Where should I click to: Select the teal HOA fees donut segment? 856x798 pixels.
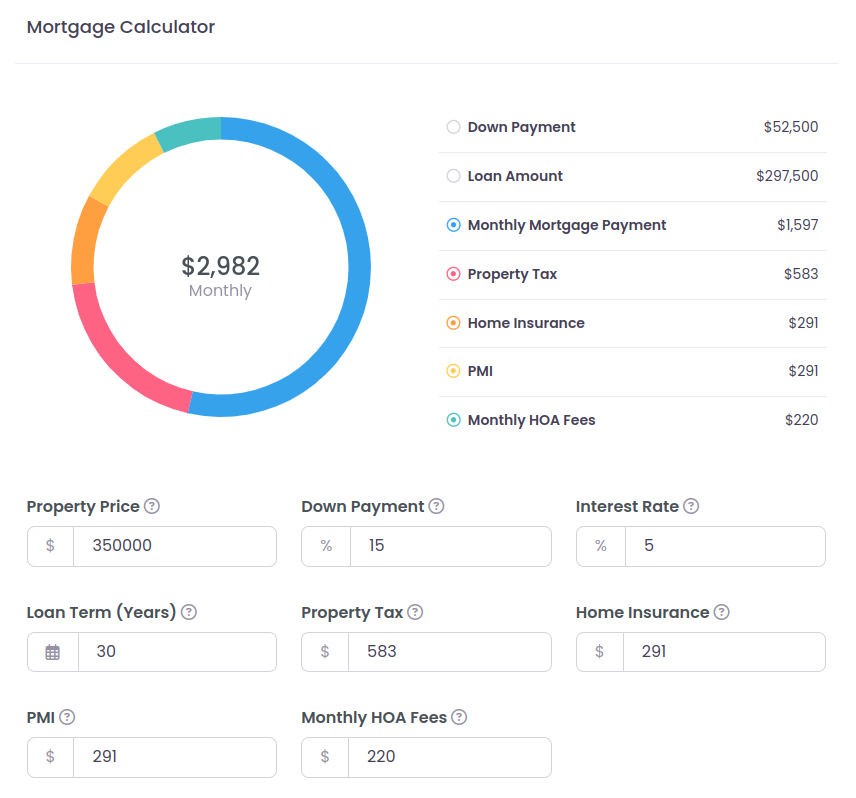click(188, 133)
